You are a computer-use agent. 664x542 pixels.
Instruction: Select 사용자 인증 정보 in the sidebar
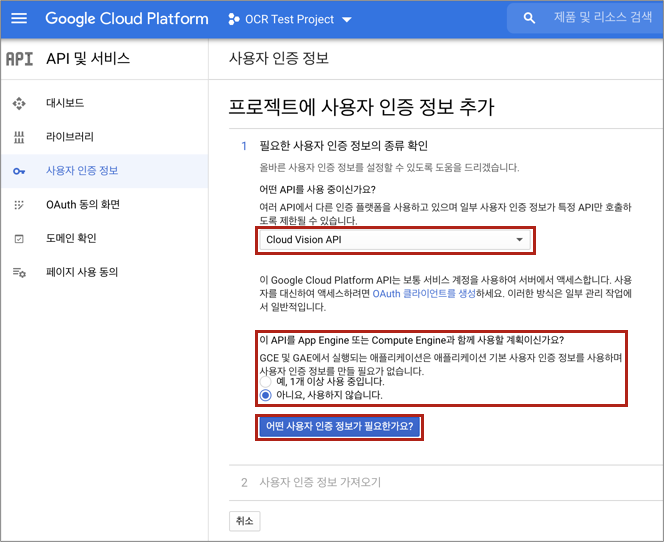(x=104, y=171)
